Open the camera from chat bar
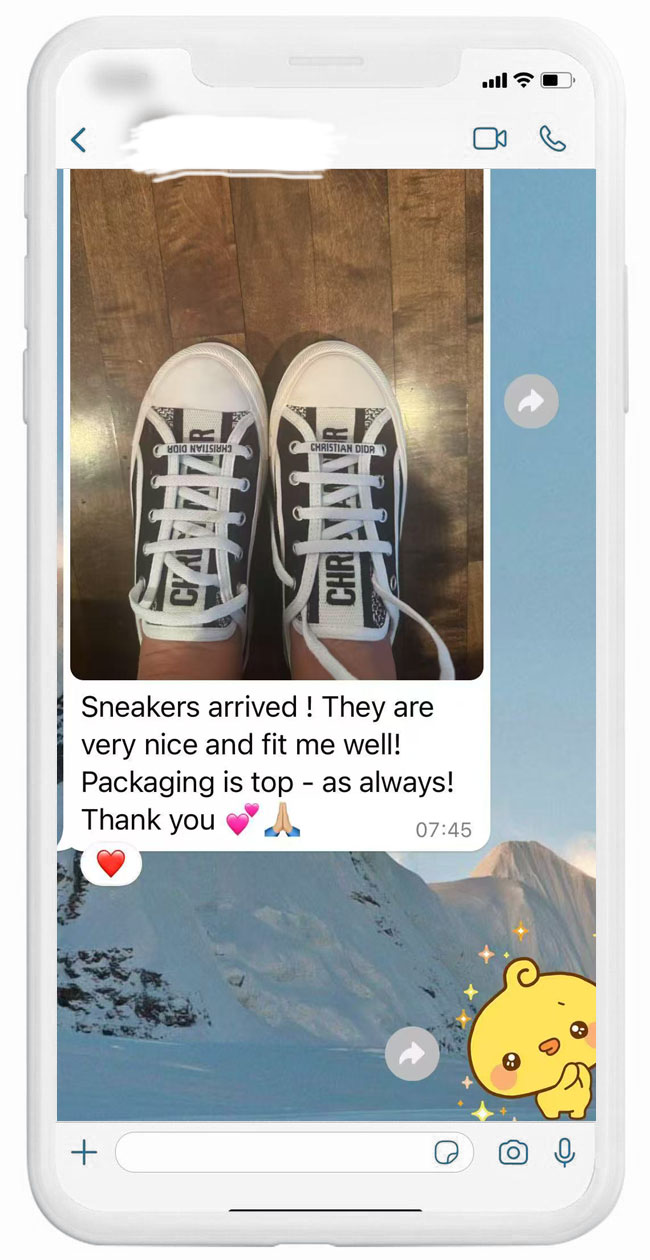 513,1153
